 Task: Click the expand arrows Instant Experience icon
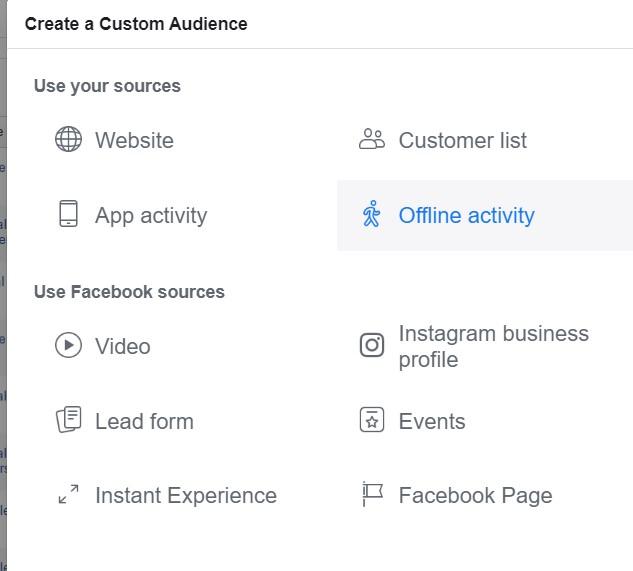68,494
